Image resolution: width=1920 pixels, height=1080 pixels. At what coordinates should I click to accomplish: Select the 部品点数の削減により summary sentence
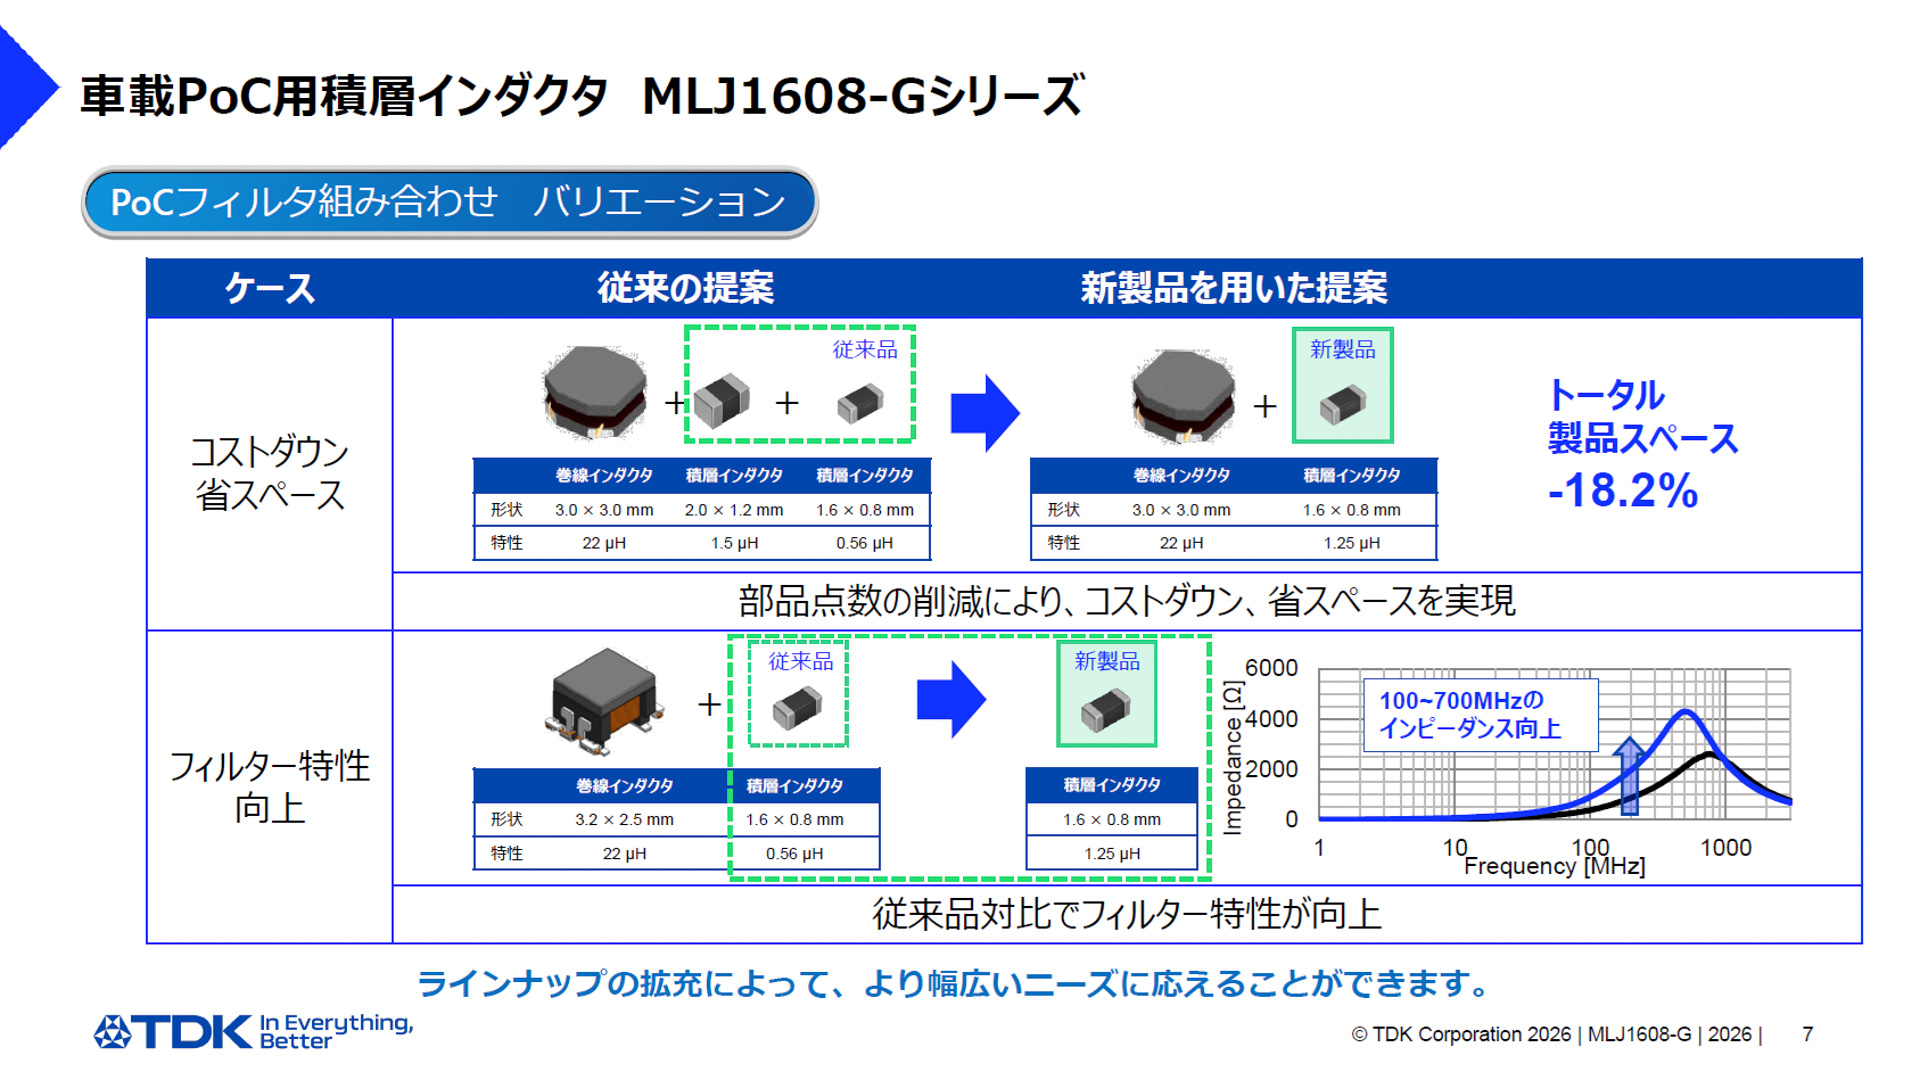(1127, 601)
